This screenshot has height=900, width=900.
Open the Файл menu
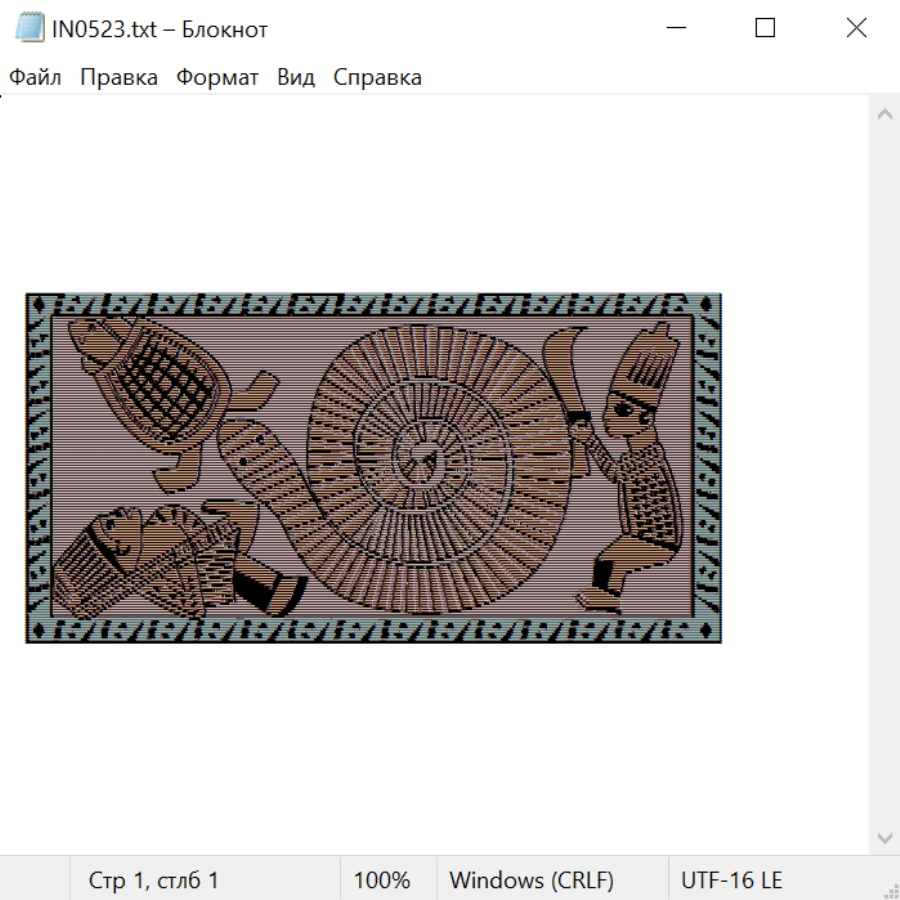(x=35, y=77)
